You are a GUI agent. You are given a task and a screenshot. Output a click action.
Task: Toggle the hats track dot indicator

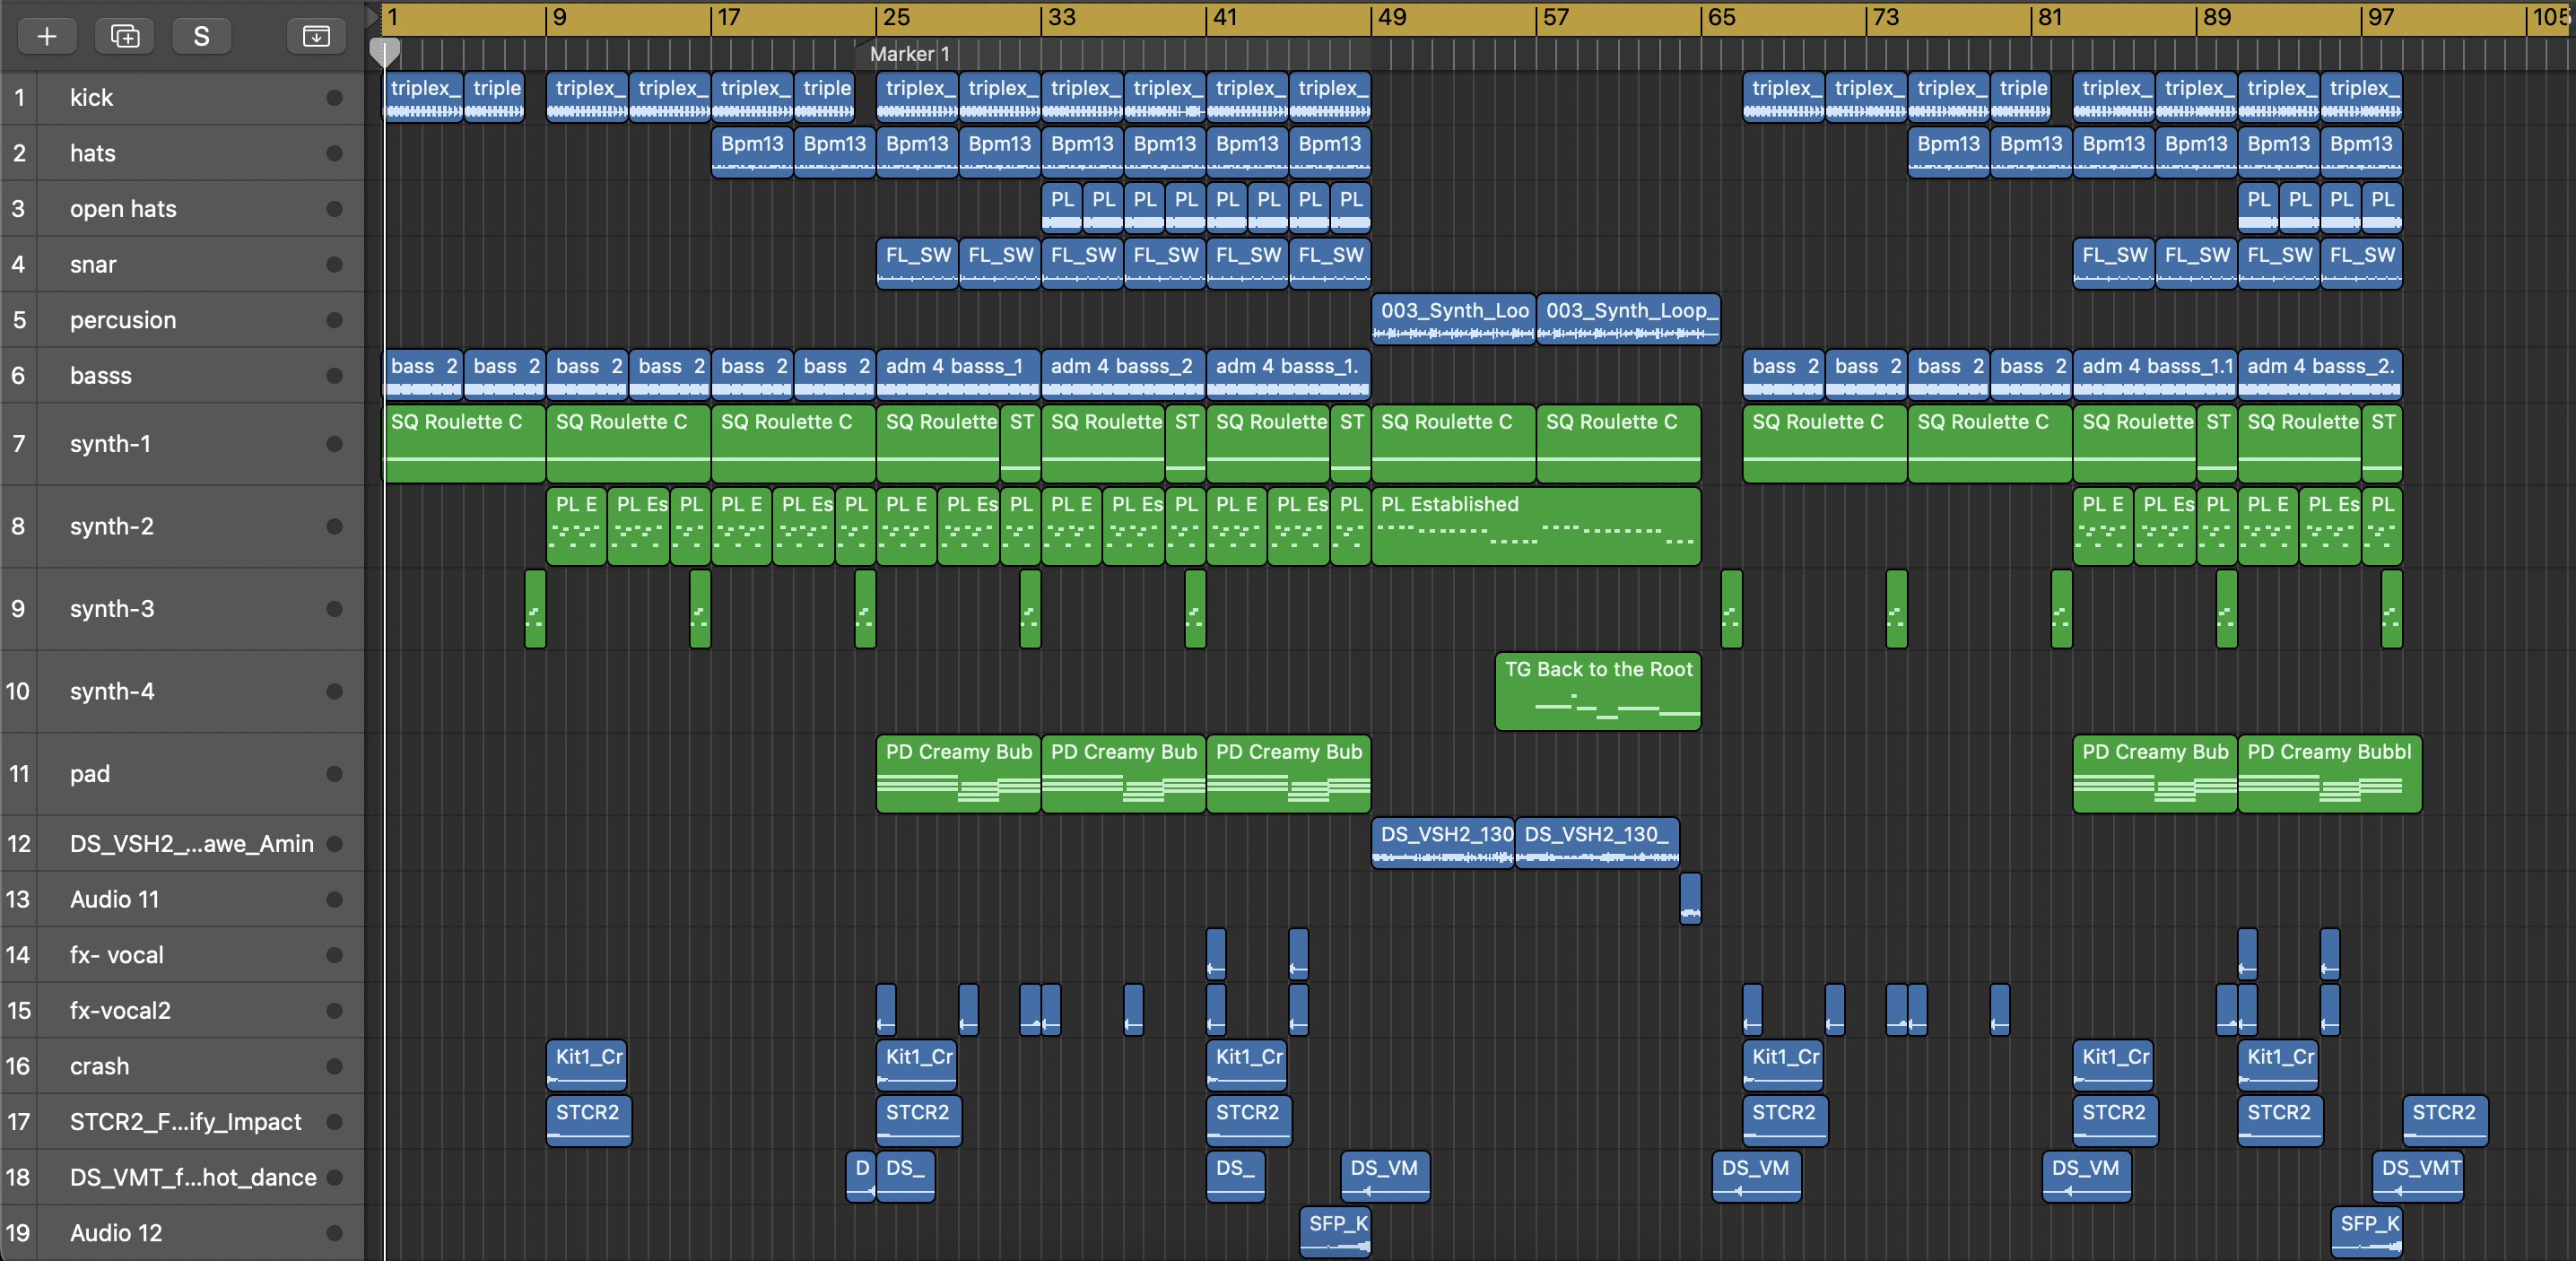click(334, 153)
